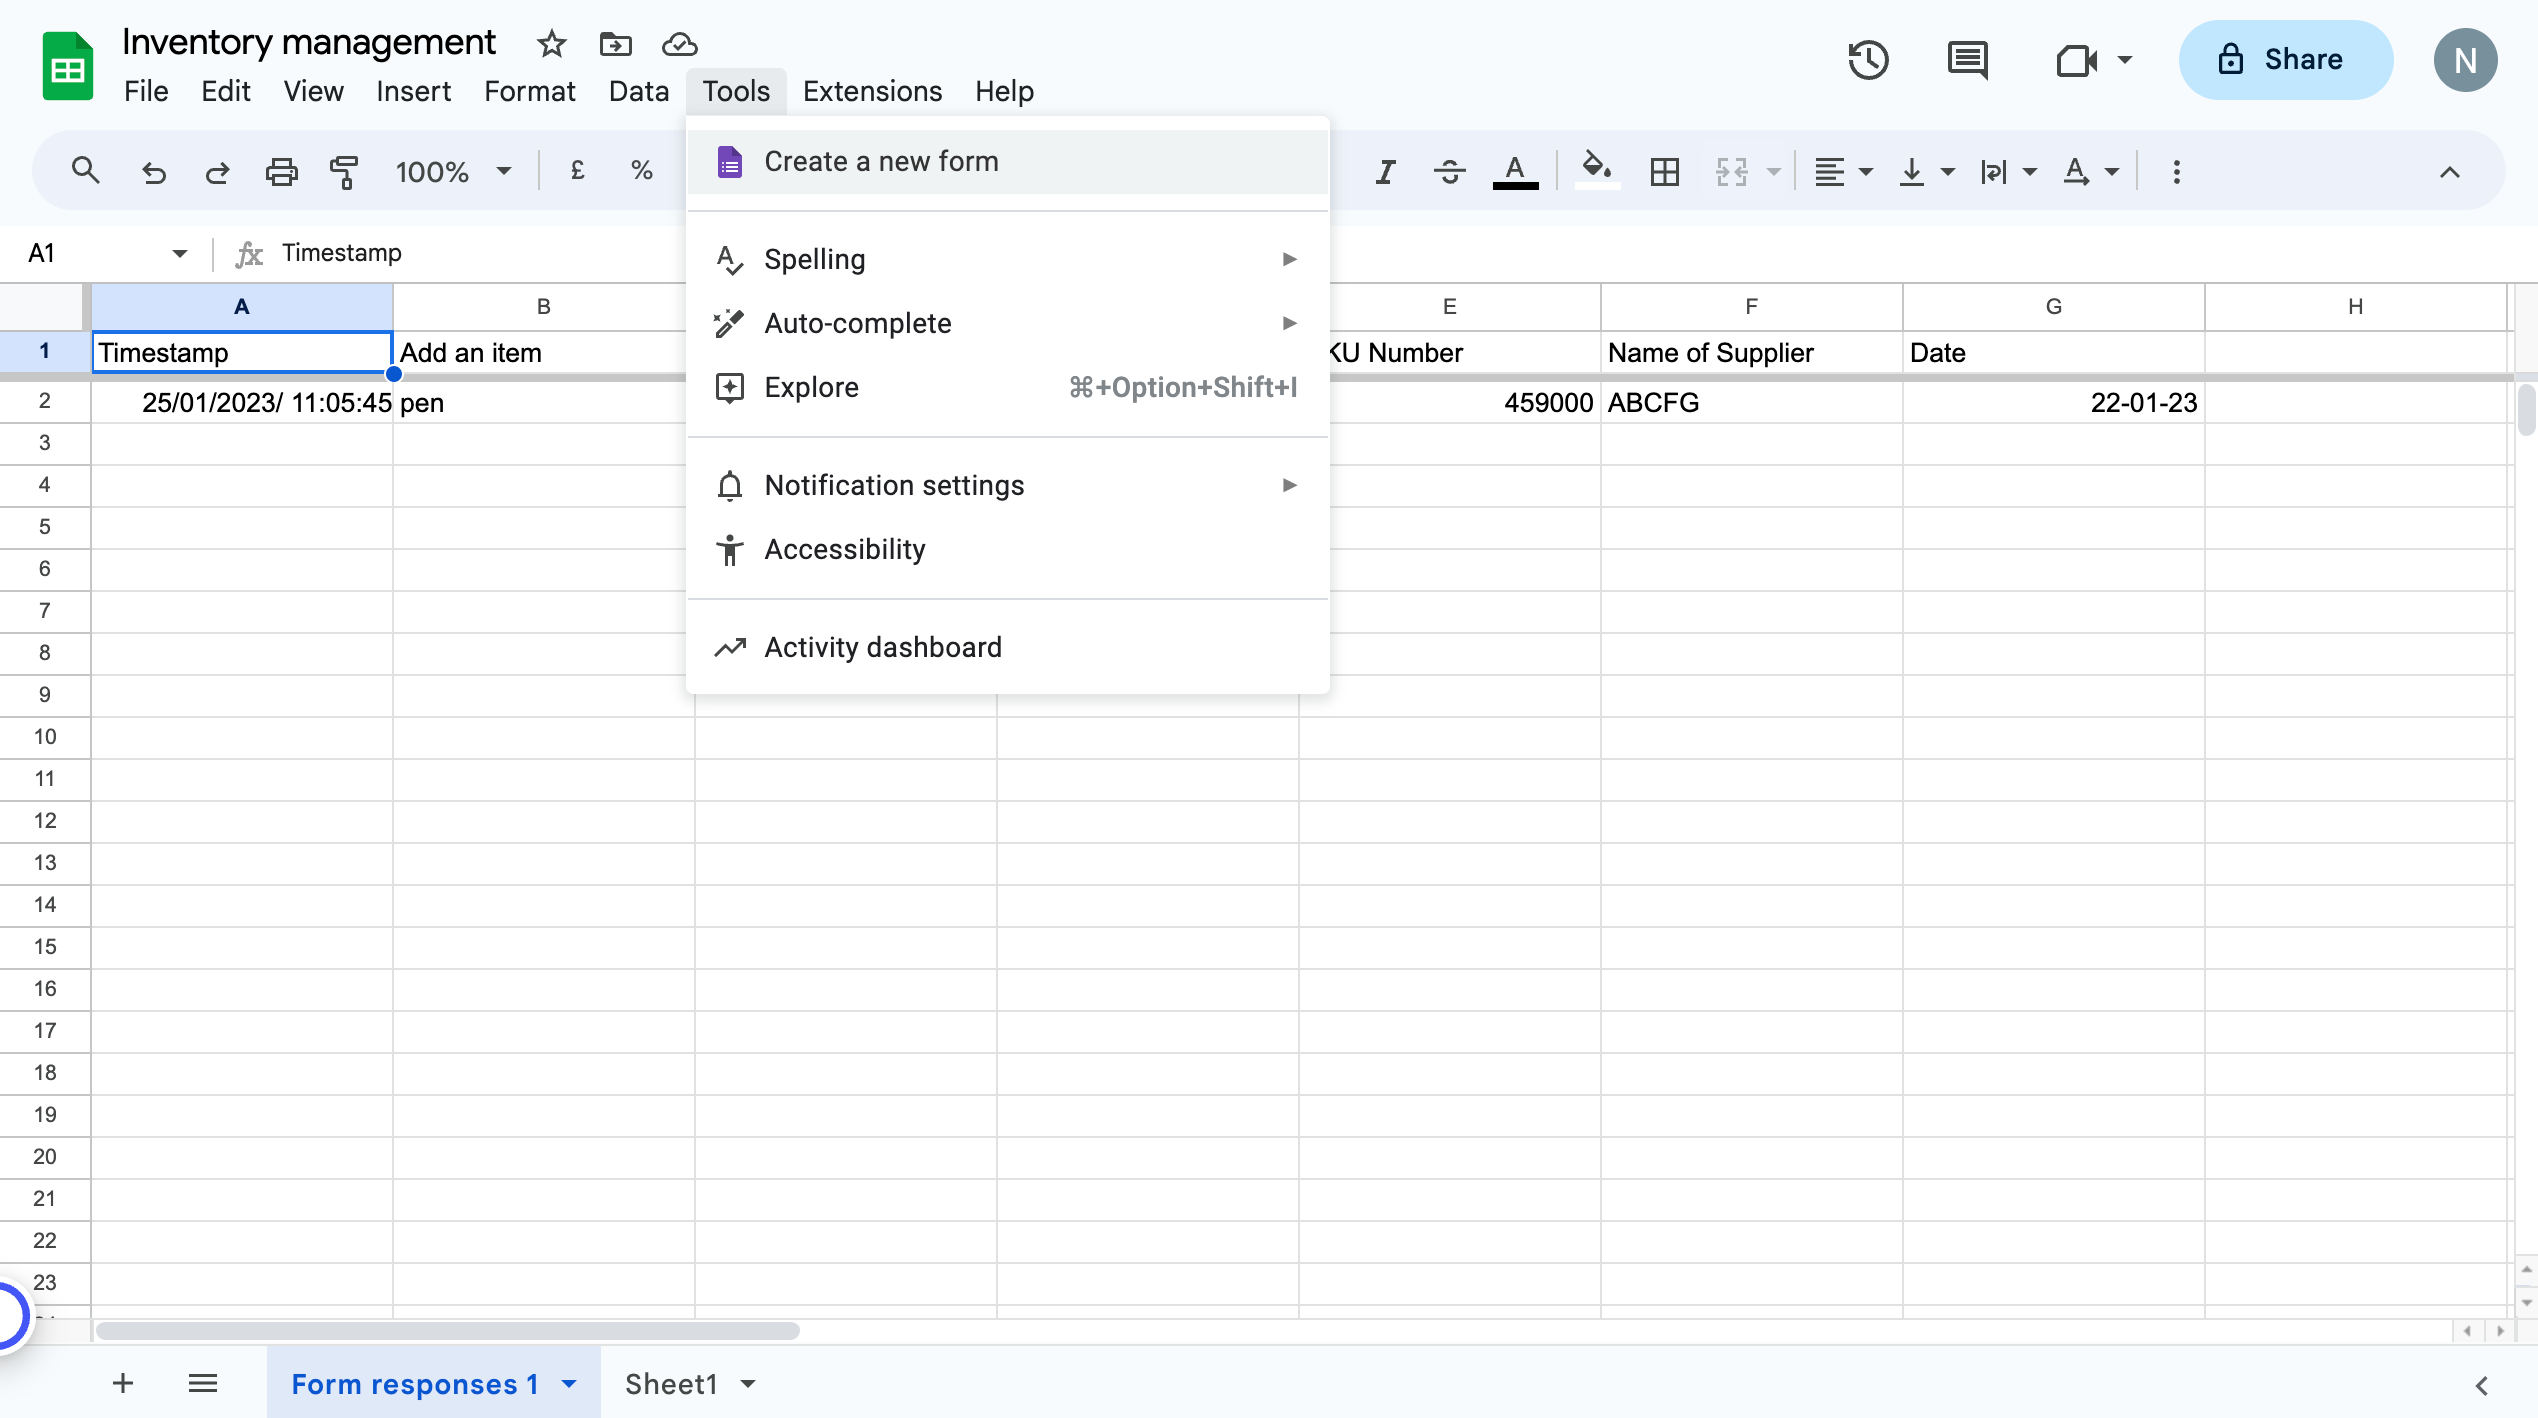The height and width of the screenshot is (1418, 2538).
Task: Select Create a new form
Action: [x=880, y=160]
